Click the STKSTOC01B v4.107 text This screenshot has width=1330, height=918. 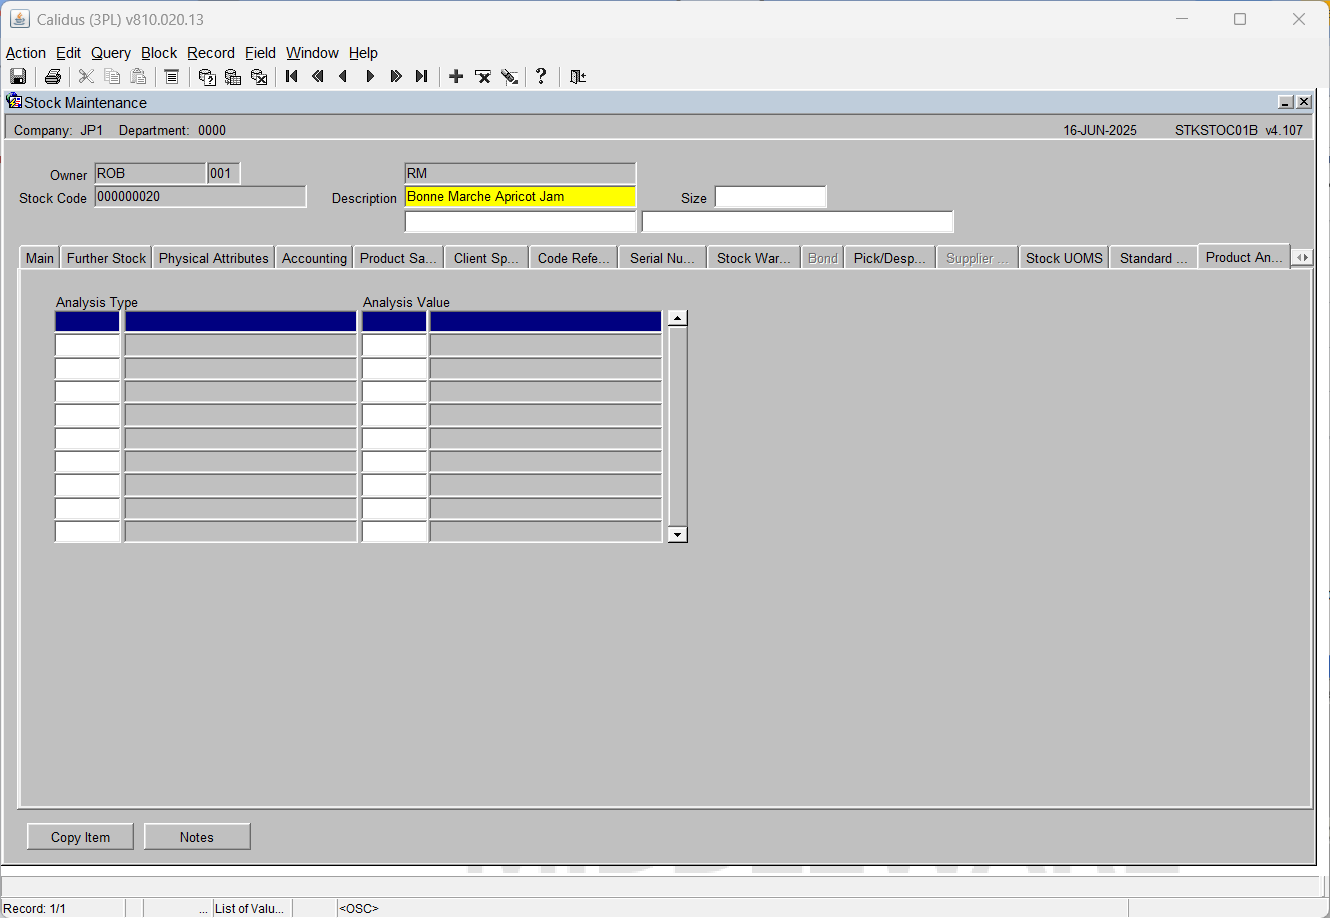coord(1239,130)
